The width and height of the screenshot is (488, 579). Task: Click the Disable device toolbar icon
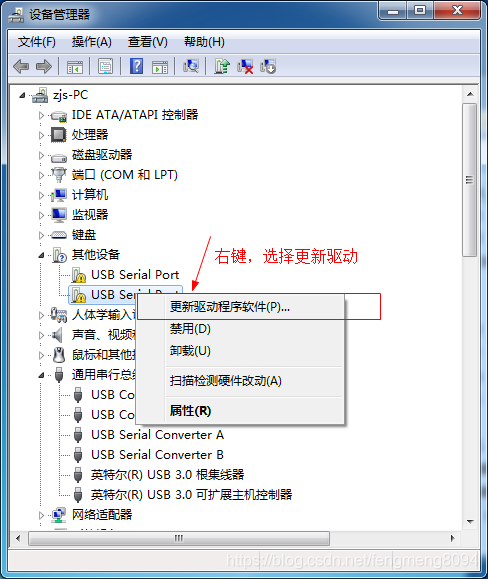(268, 66)
